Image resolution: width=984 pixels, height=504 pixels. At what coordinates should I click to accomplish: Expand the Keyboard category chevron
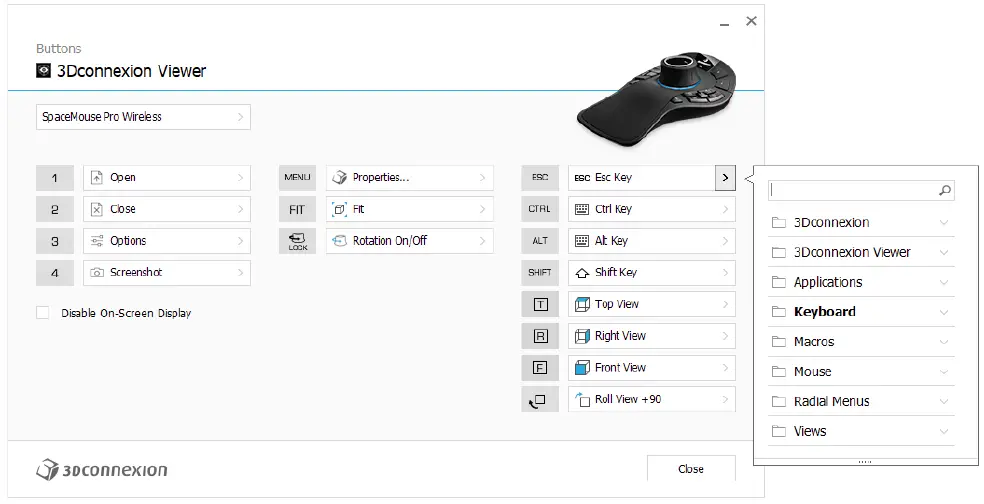[x=944, y=312]
